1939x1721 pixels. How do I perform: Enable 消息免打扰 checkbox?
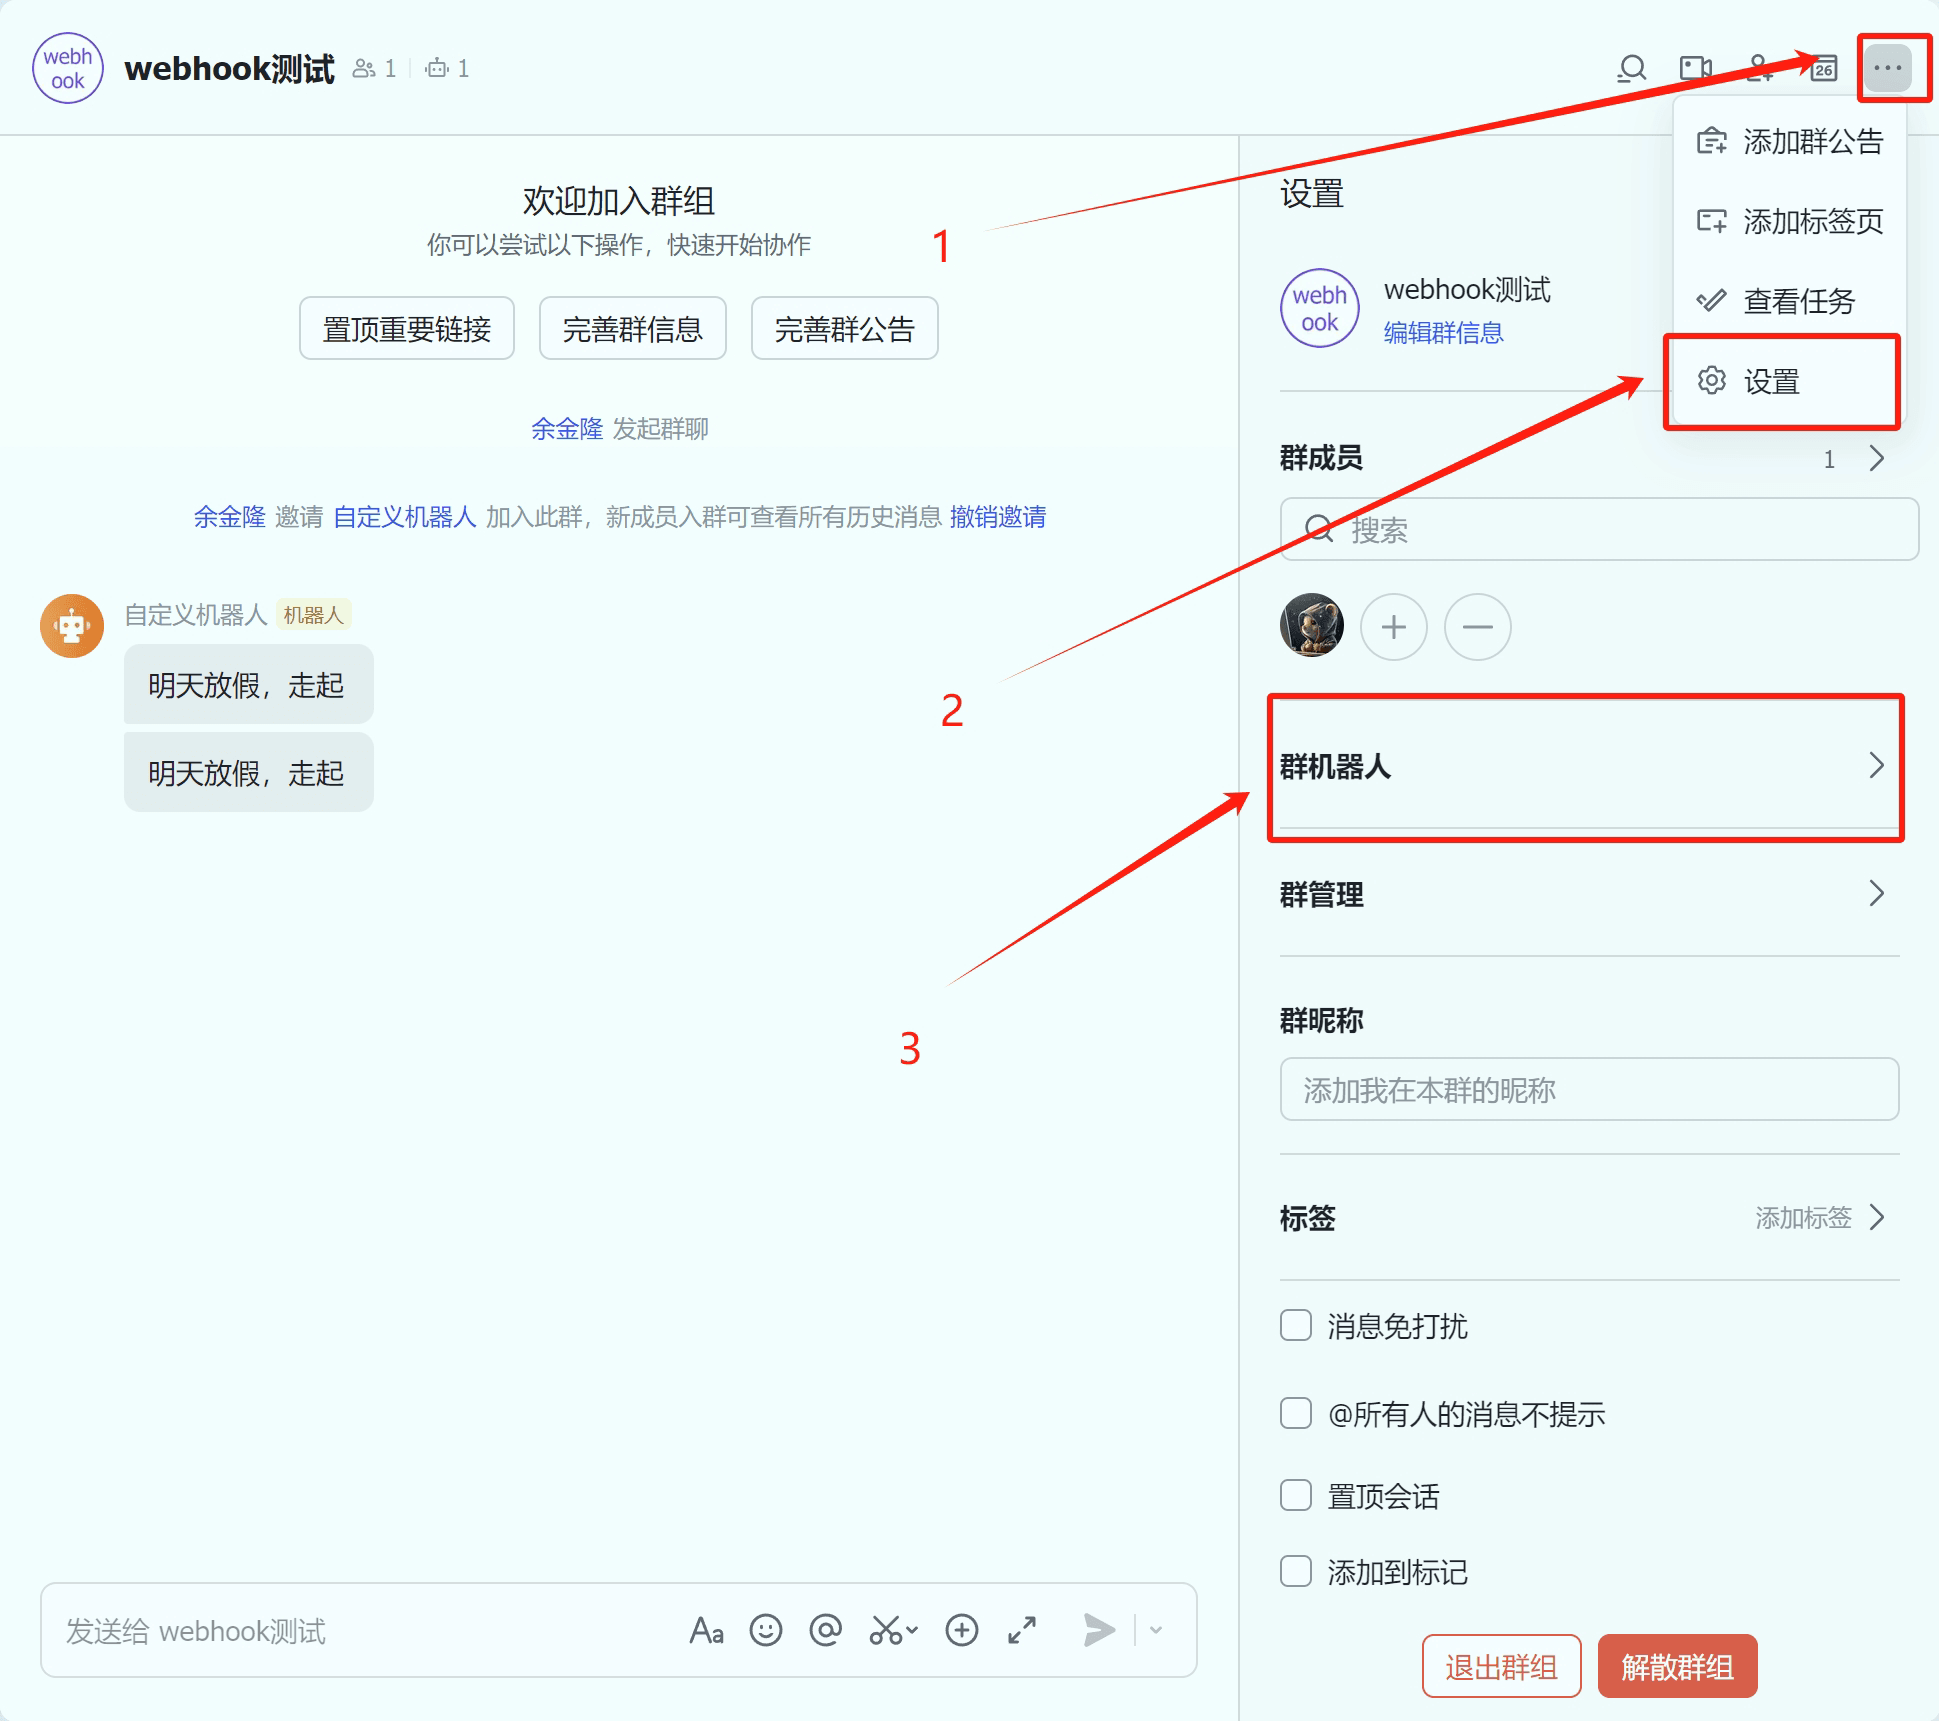pyautogui.click(x=1296, y=1326)
